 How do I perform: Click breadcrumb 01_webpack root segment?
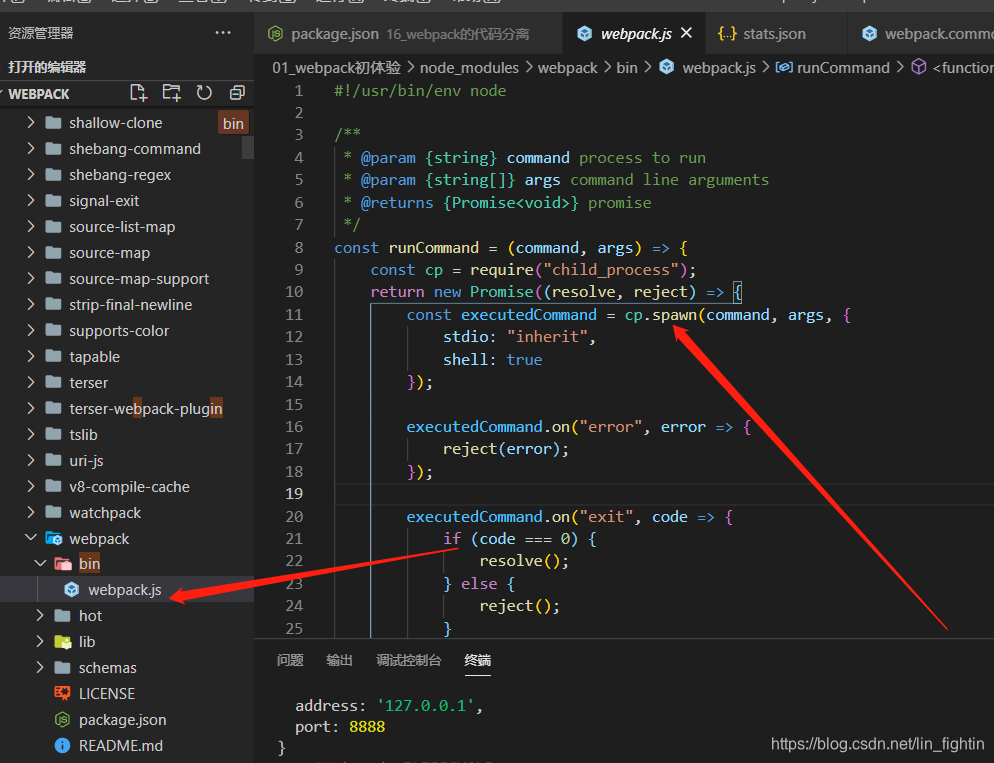(337, 68)
